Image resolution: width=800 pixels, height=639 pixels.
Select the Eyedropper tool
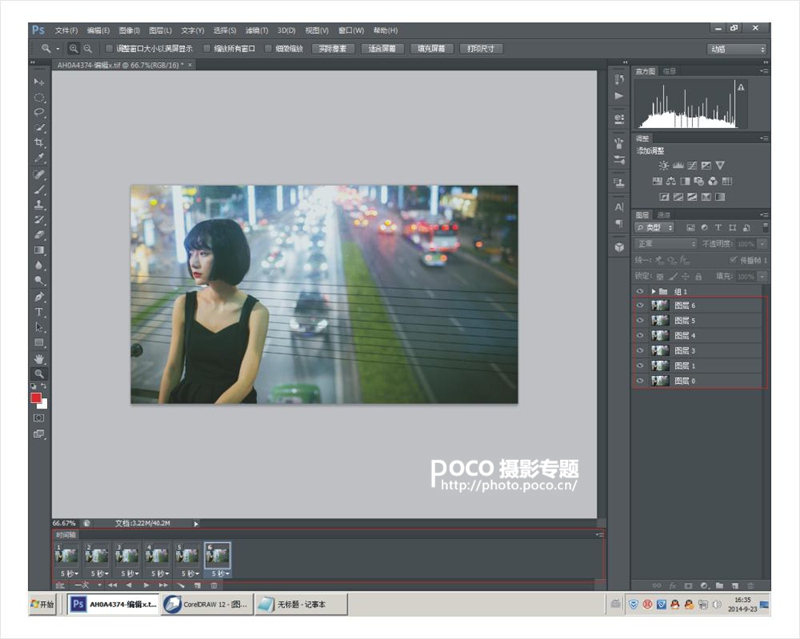tap(39, 158)
